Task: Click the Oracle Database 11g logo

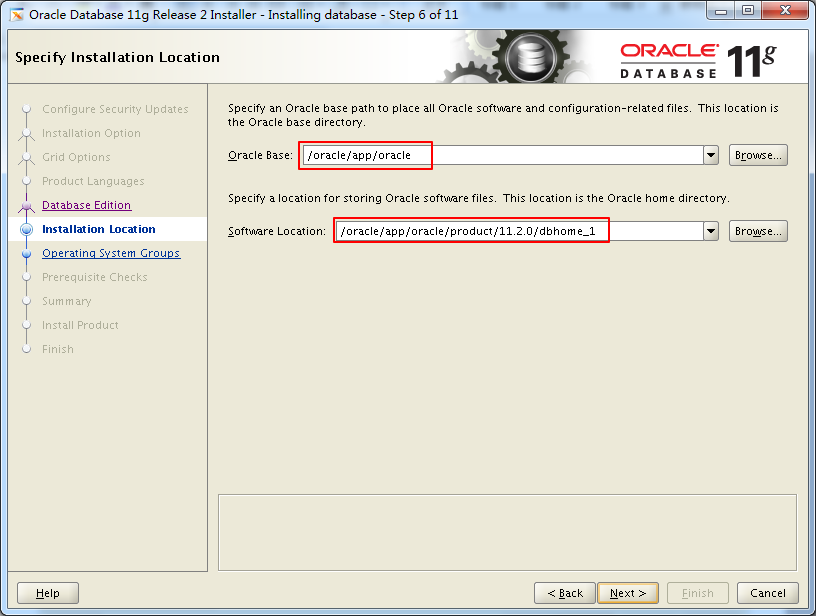Action: (698, 61)
